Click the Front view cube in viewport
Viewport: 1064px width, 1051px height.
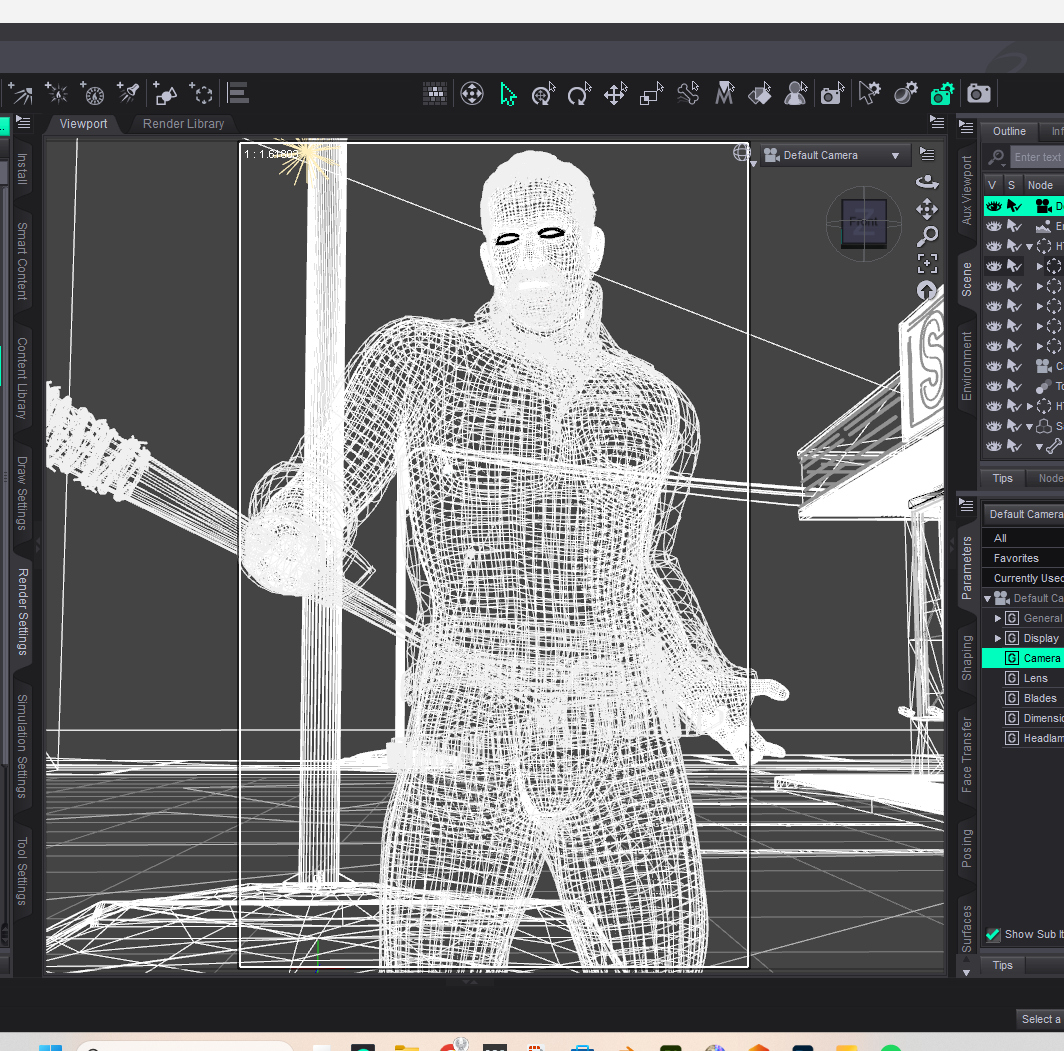tap(863, 223)
